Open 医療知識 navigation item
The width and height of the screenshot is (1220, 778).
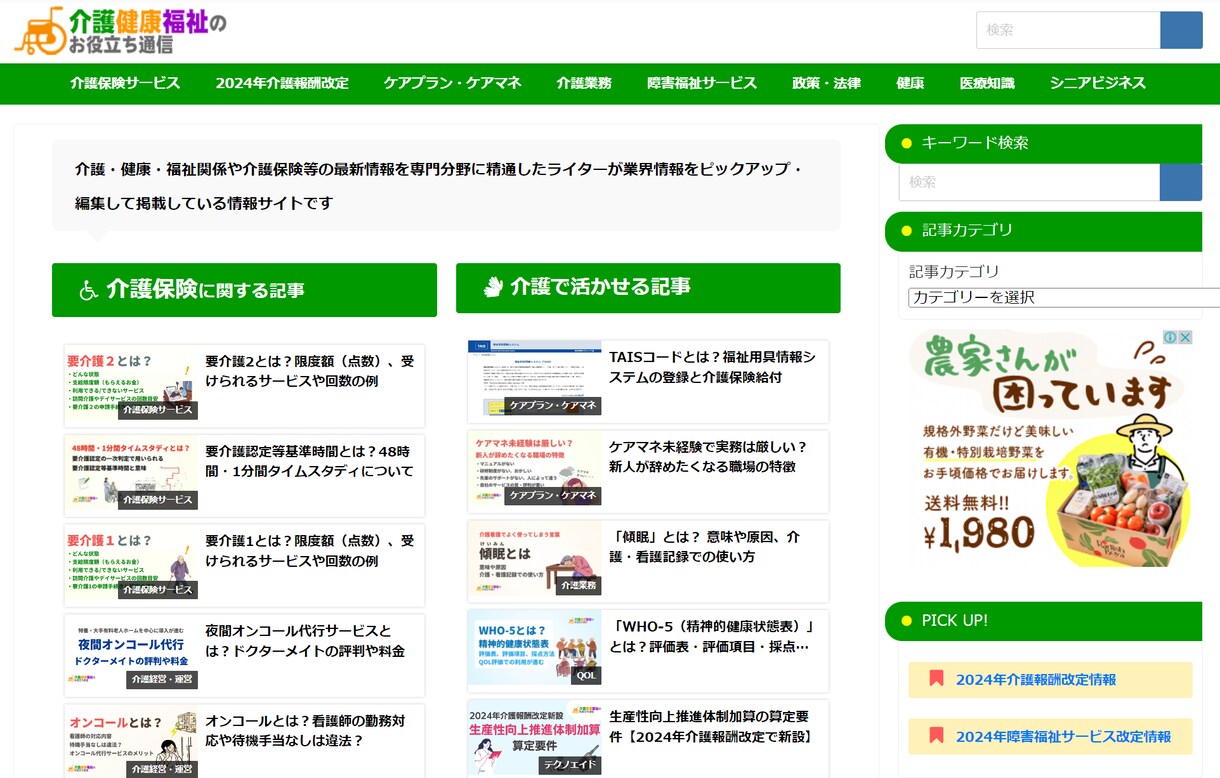tap(987, 83)
